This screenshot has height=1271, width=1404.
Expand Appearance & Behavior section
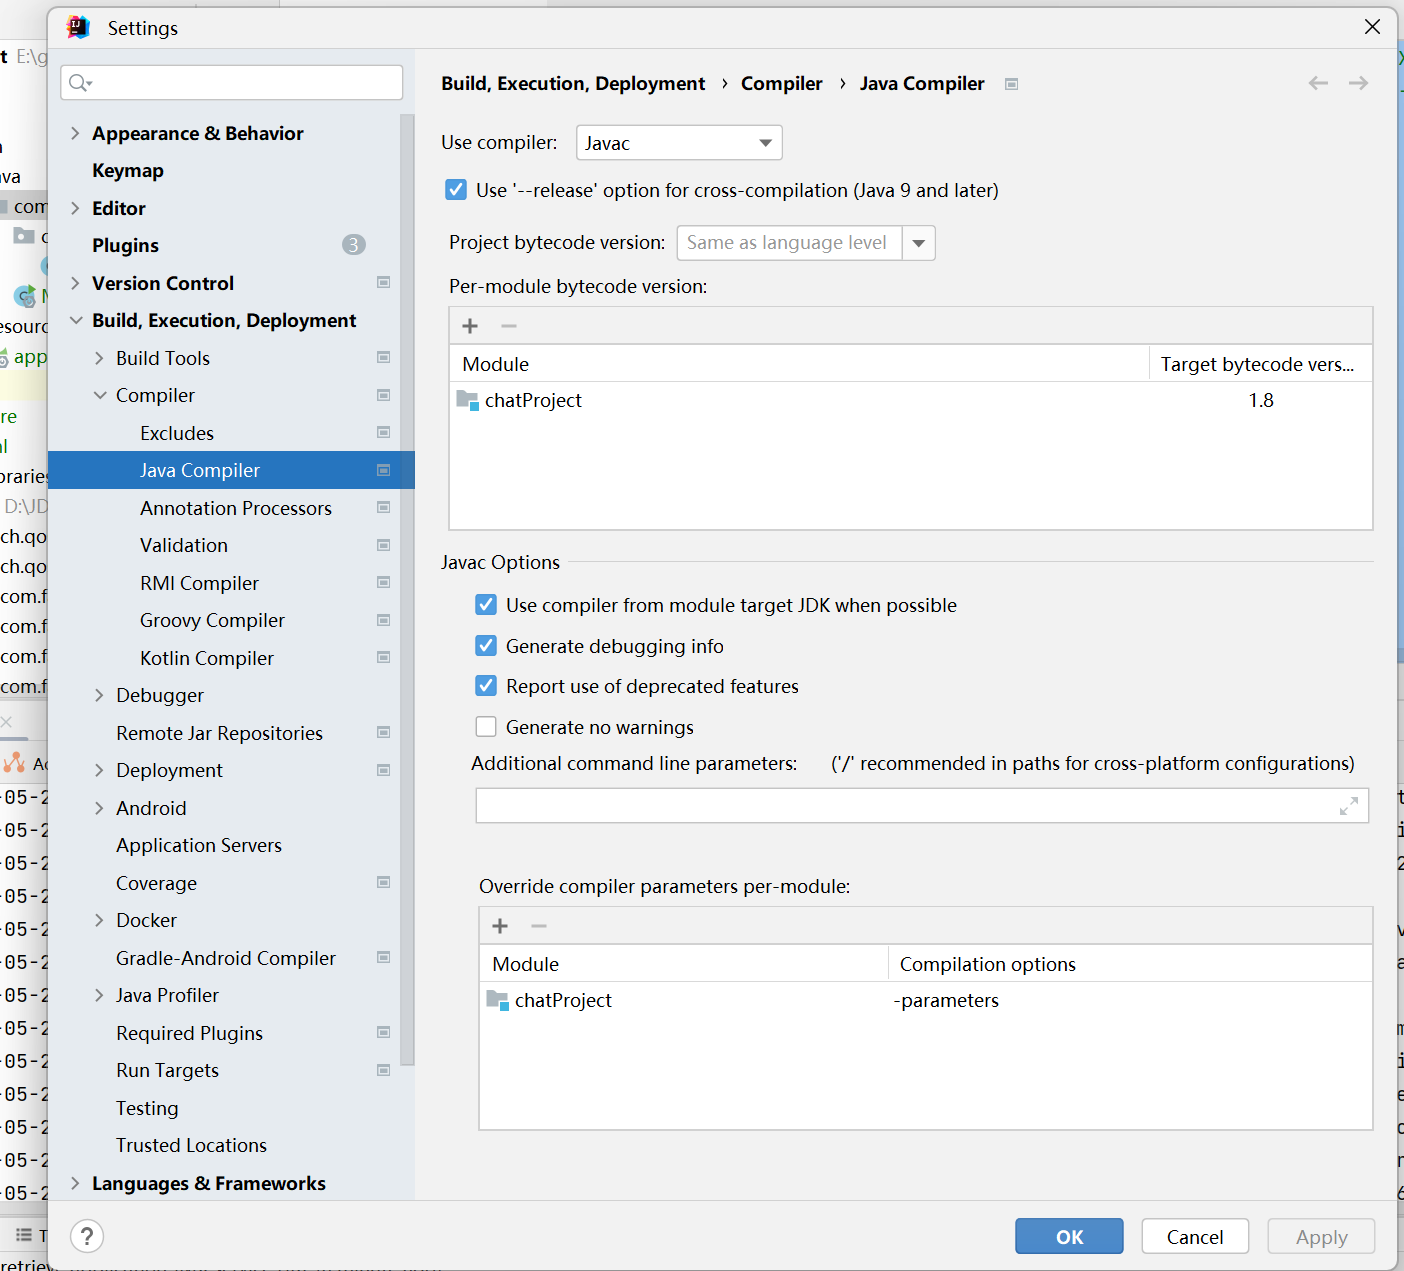point(75,133)
